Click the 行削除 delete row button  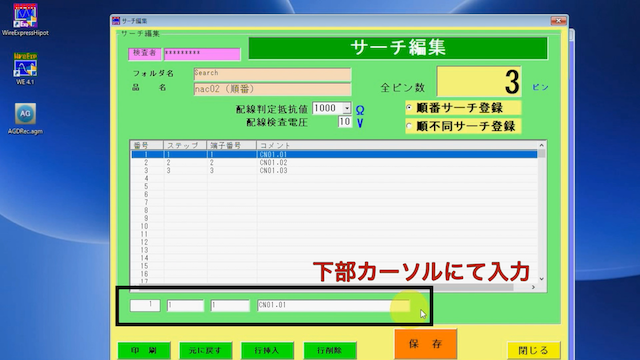coord(330,350)
